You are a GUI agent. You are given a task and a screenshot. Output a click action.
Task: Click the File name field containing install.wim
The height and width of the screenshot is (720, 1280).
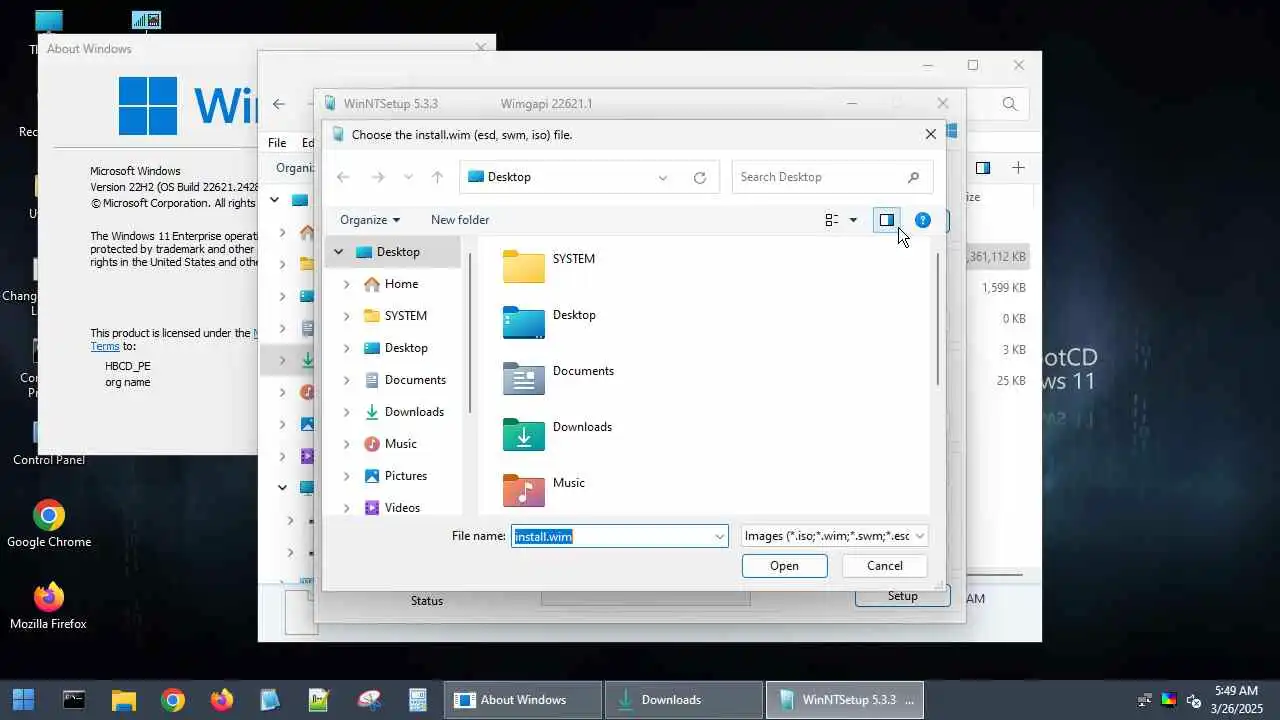611,536
